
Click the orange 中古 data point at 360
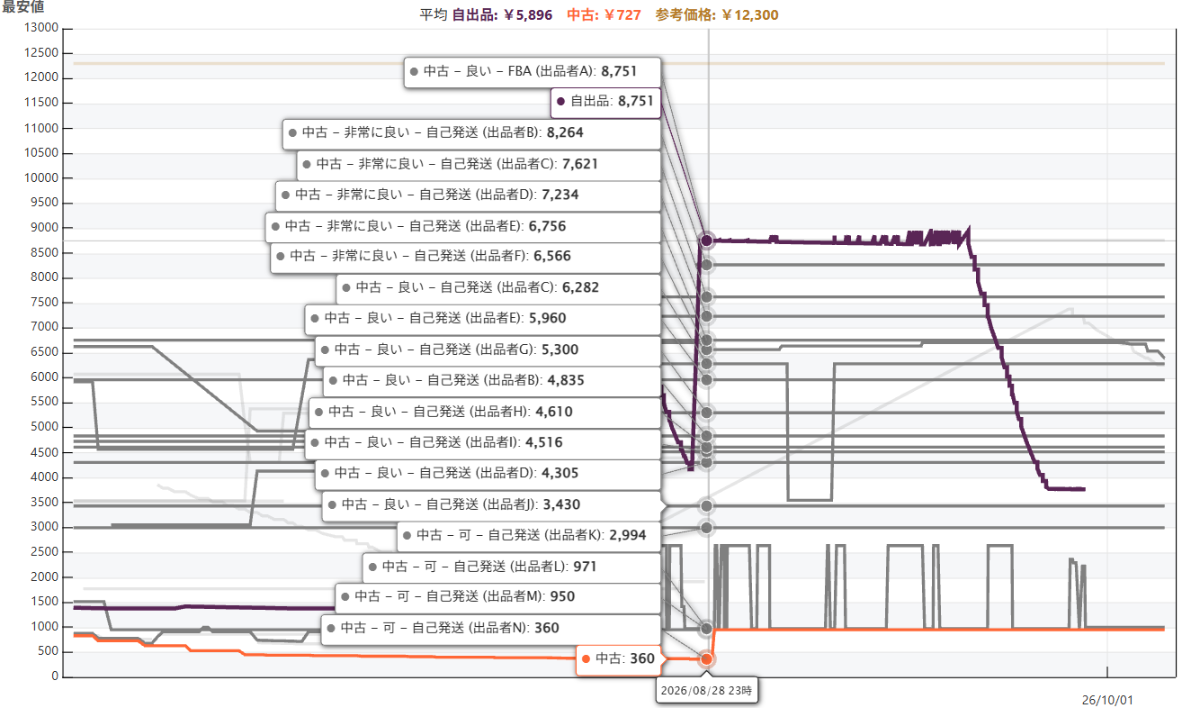tap(706, 659)
